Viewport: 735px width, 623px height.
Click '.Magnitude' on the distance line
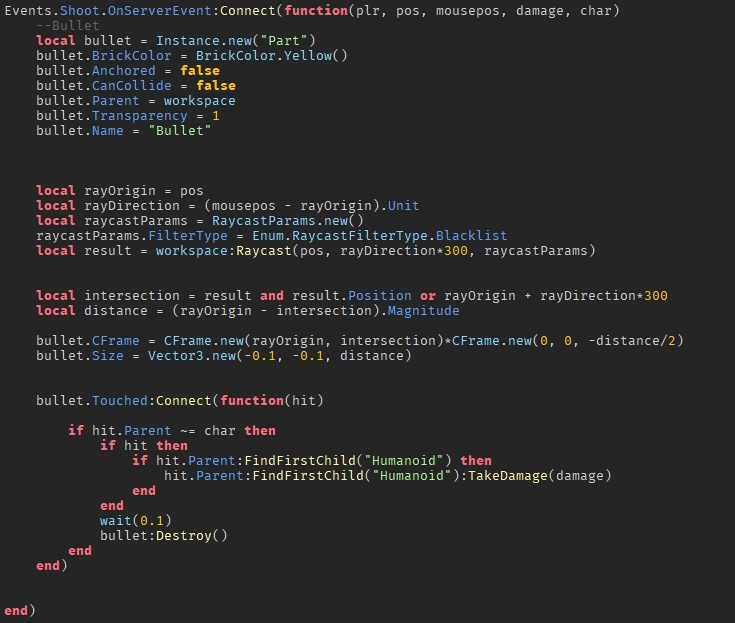coord(421,311)
